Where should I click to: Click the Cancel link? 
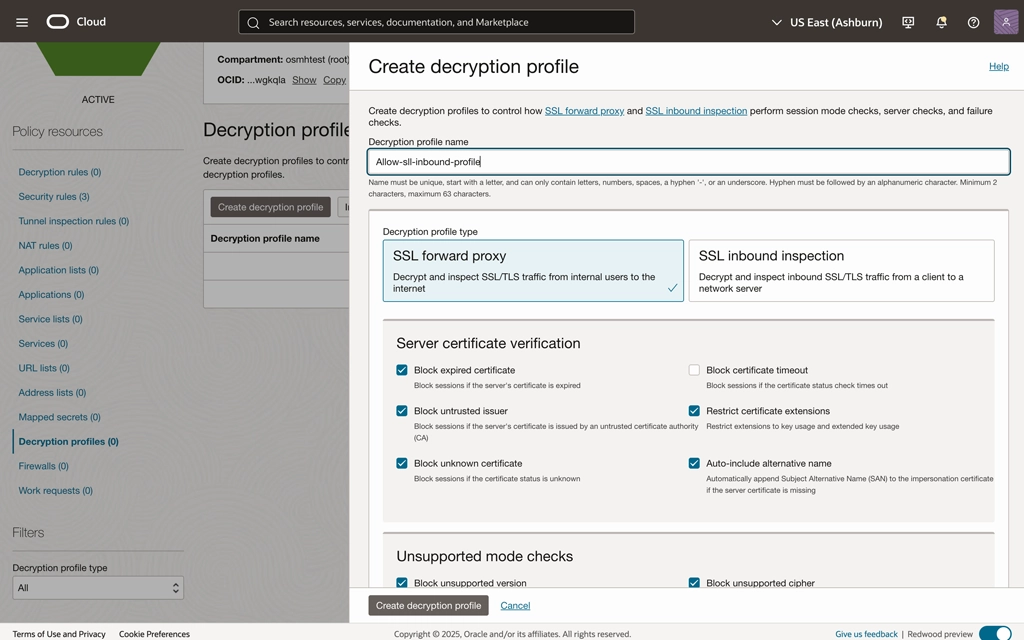coord(515,605)
